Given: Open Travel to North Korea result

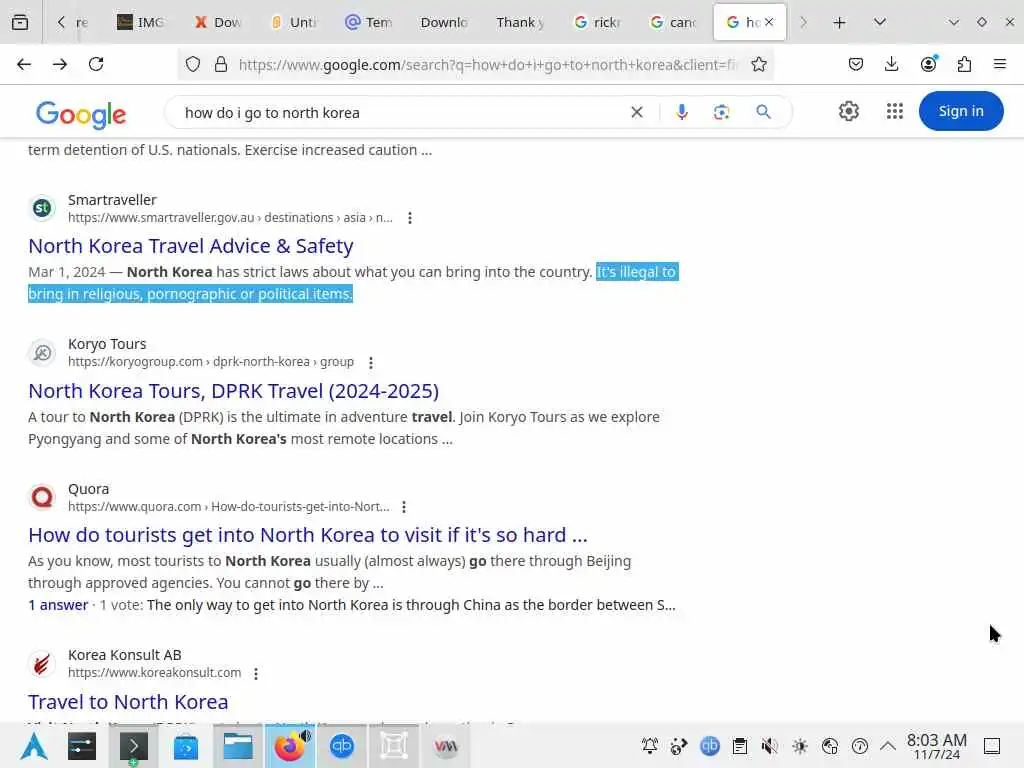Looking at the screenshot, I should pyautogui.click(x=128, y=702).
